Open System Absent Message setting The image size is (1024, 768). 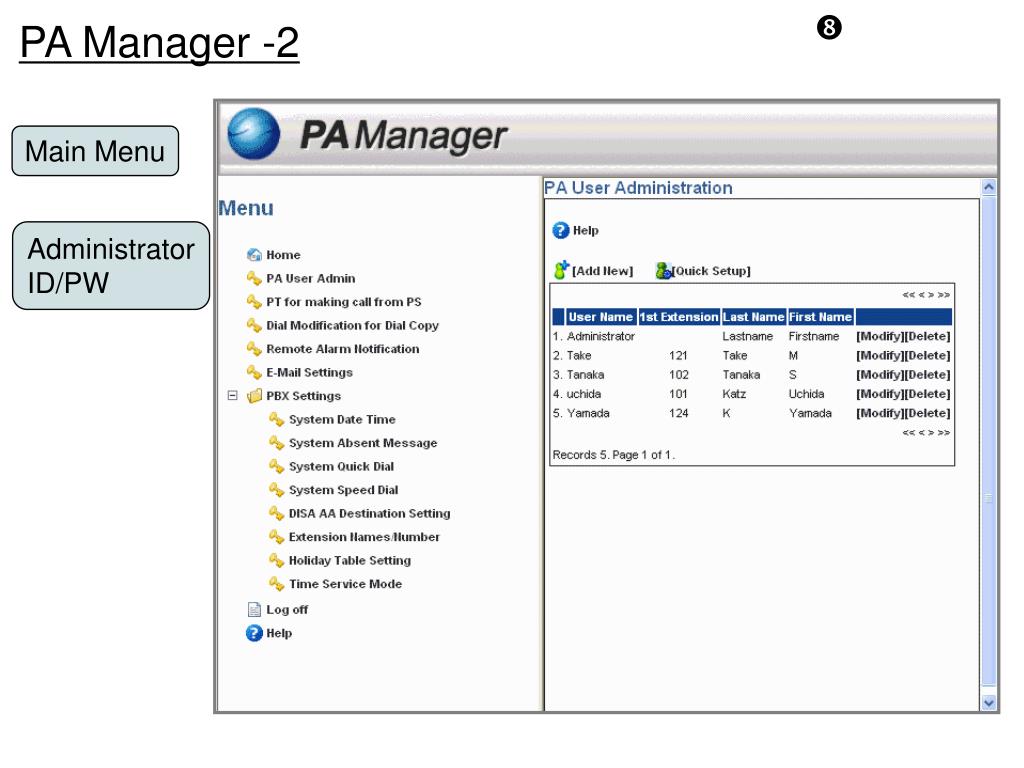(x=363, y=443)
